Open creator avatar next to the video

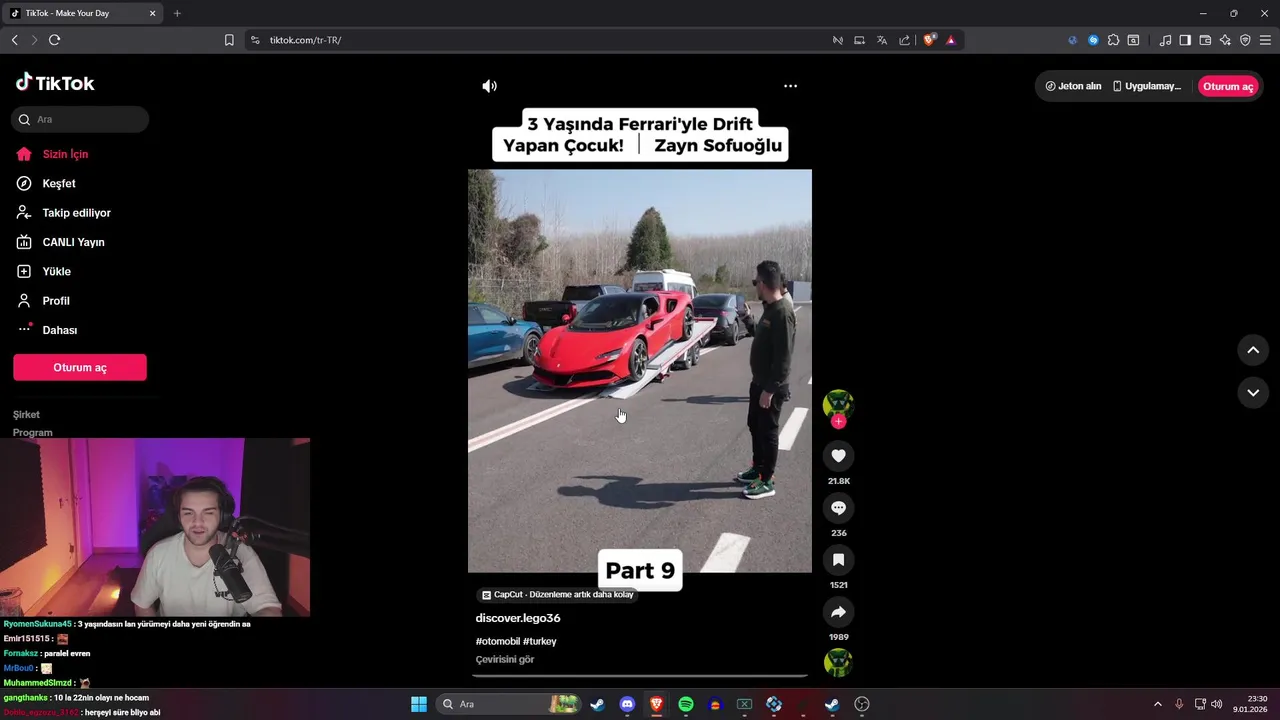(838, 404)
